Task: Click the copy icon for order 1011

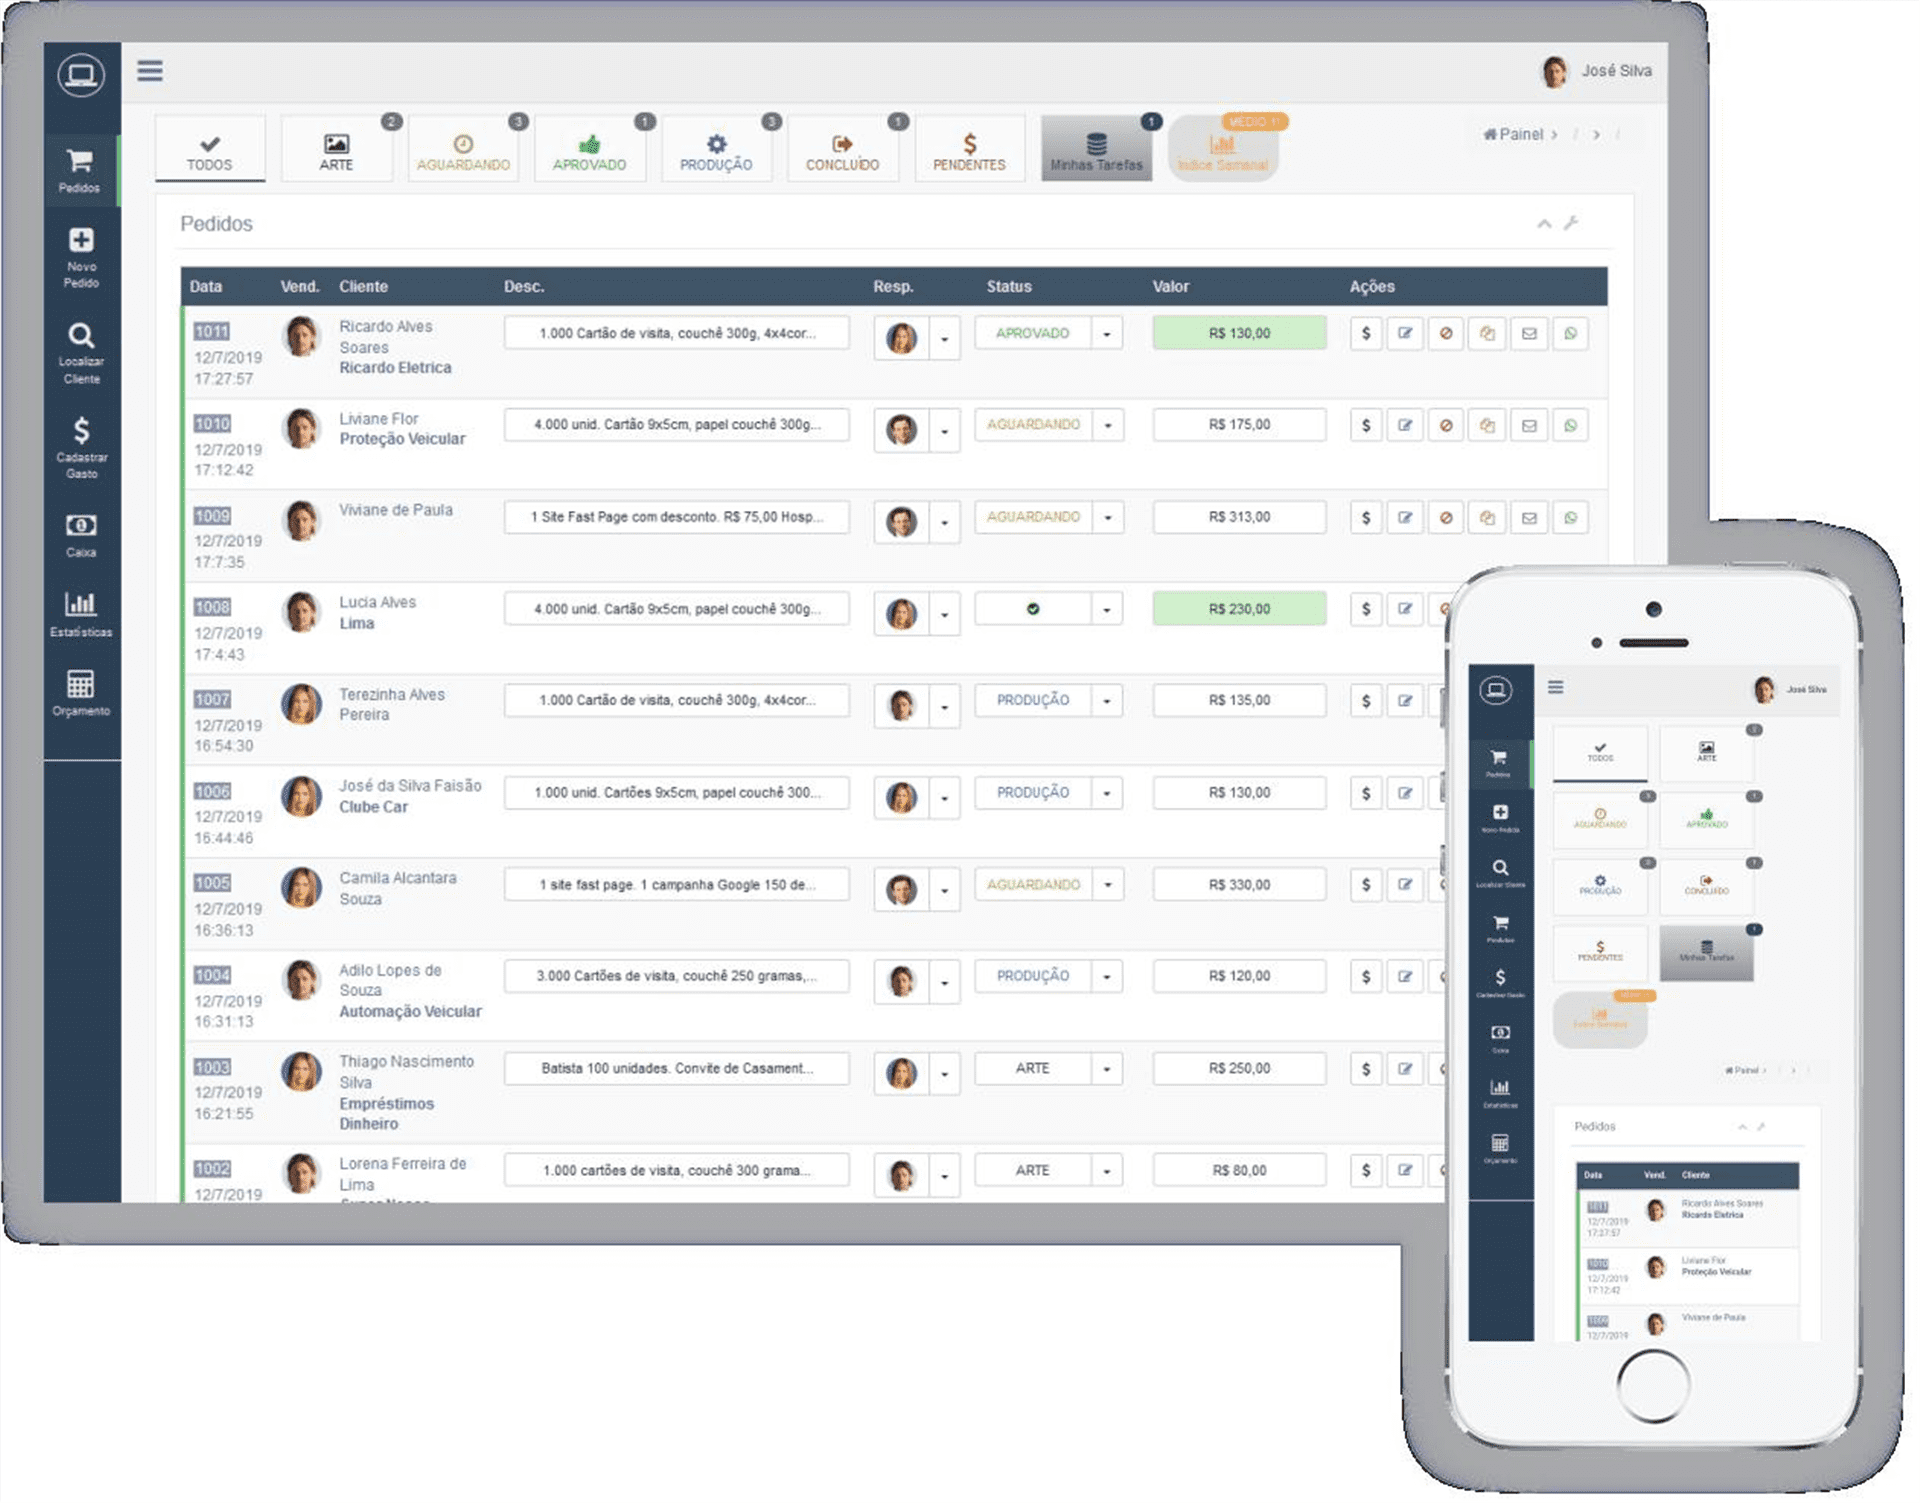Action: (x=1487, y=334)
